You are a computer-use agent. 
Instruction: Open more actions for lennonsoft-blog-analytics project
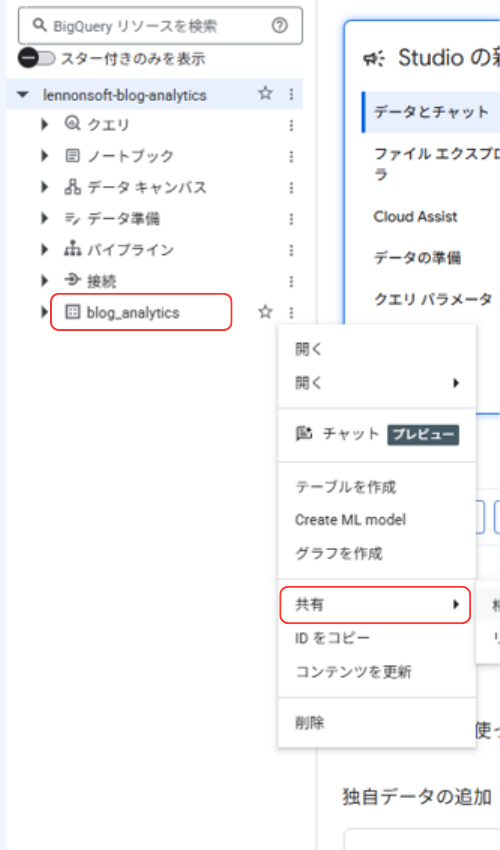pyautogui.click(x=291, y=94)
